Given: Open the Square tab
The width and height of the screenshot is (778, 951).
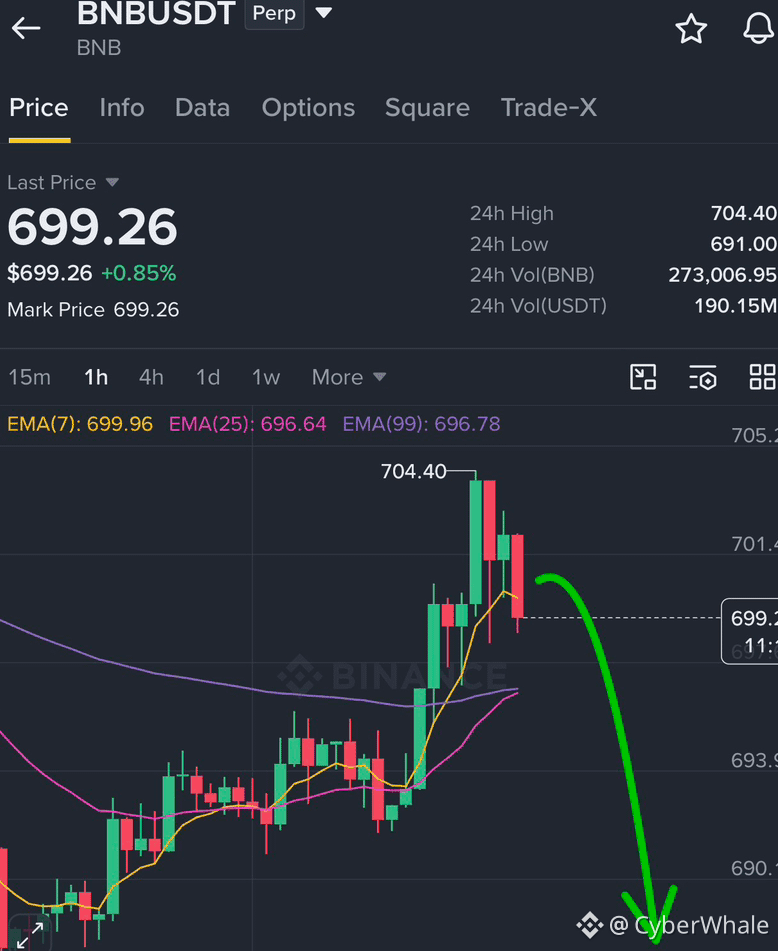Looking at the screenshot, I should tap(428, 108).
